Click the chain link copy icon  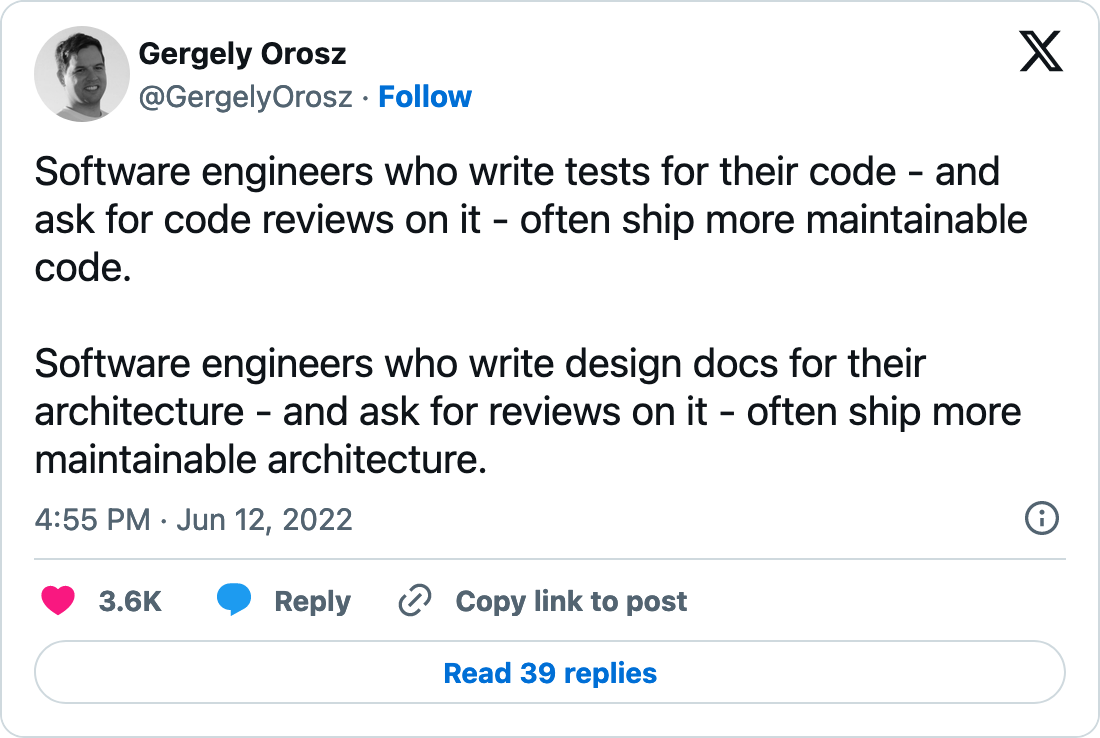coord(414,601)
